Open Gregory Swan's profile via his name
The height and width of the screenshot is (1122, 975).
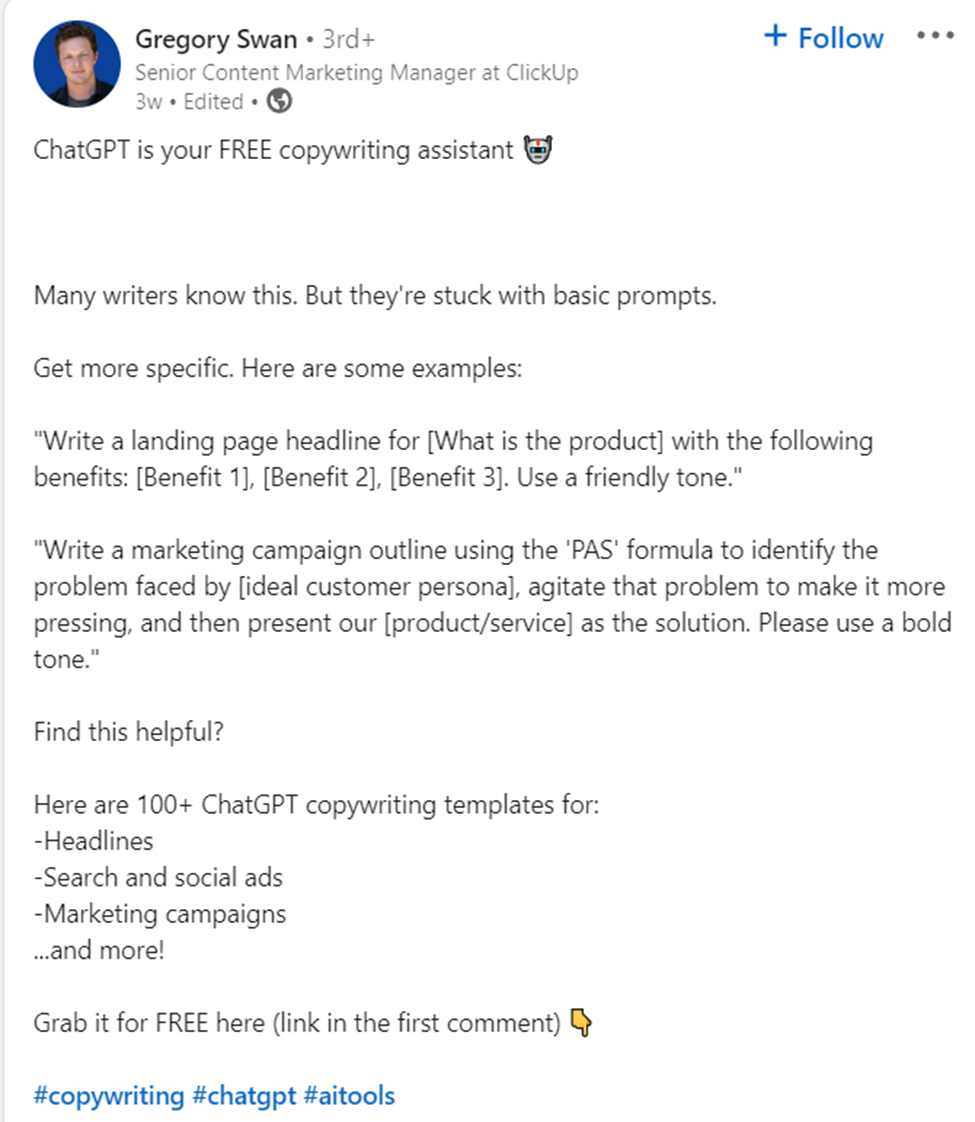pos(215,39)
